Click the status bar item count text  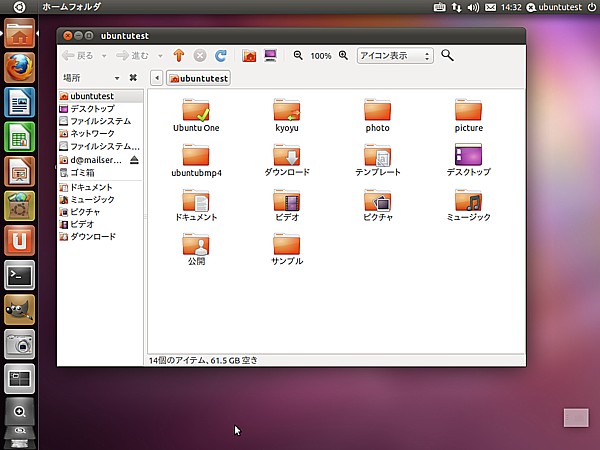[x=203, y=360]
